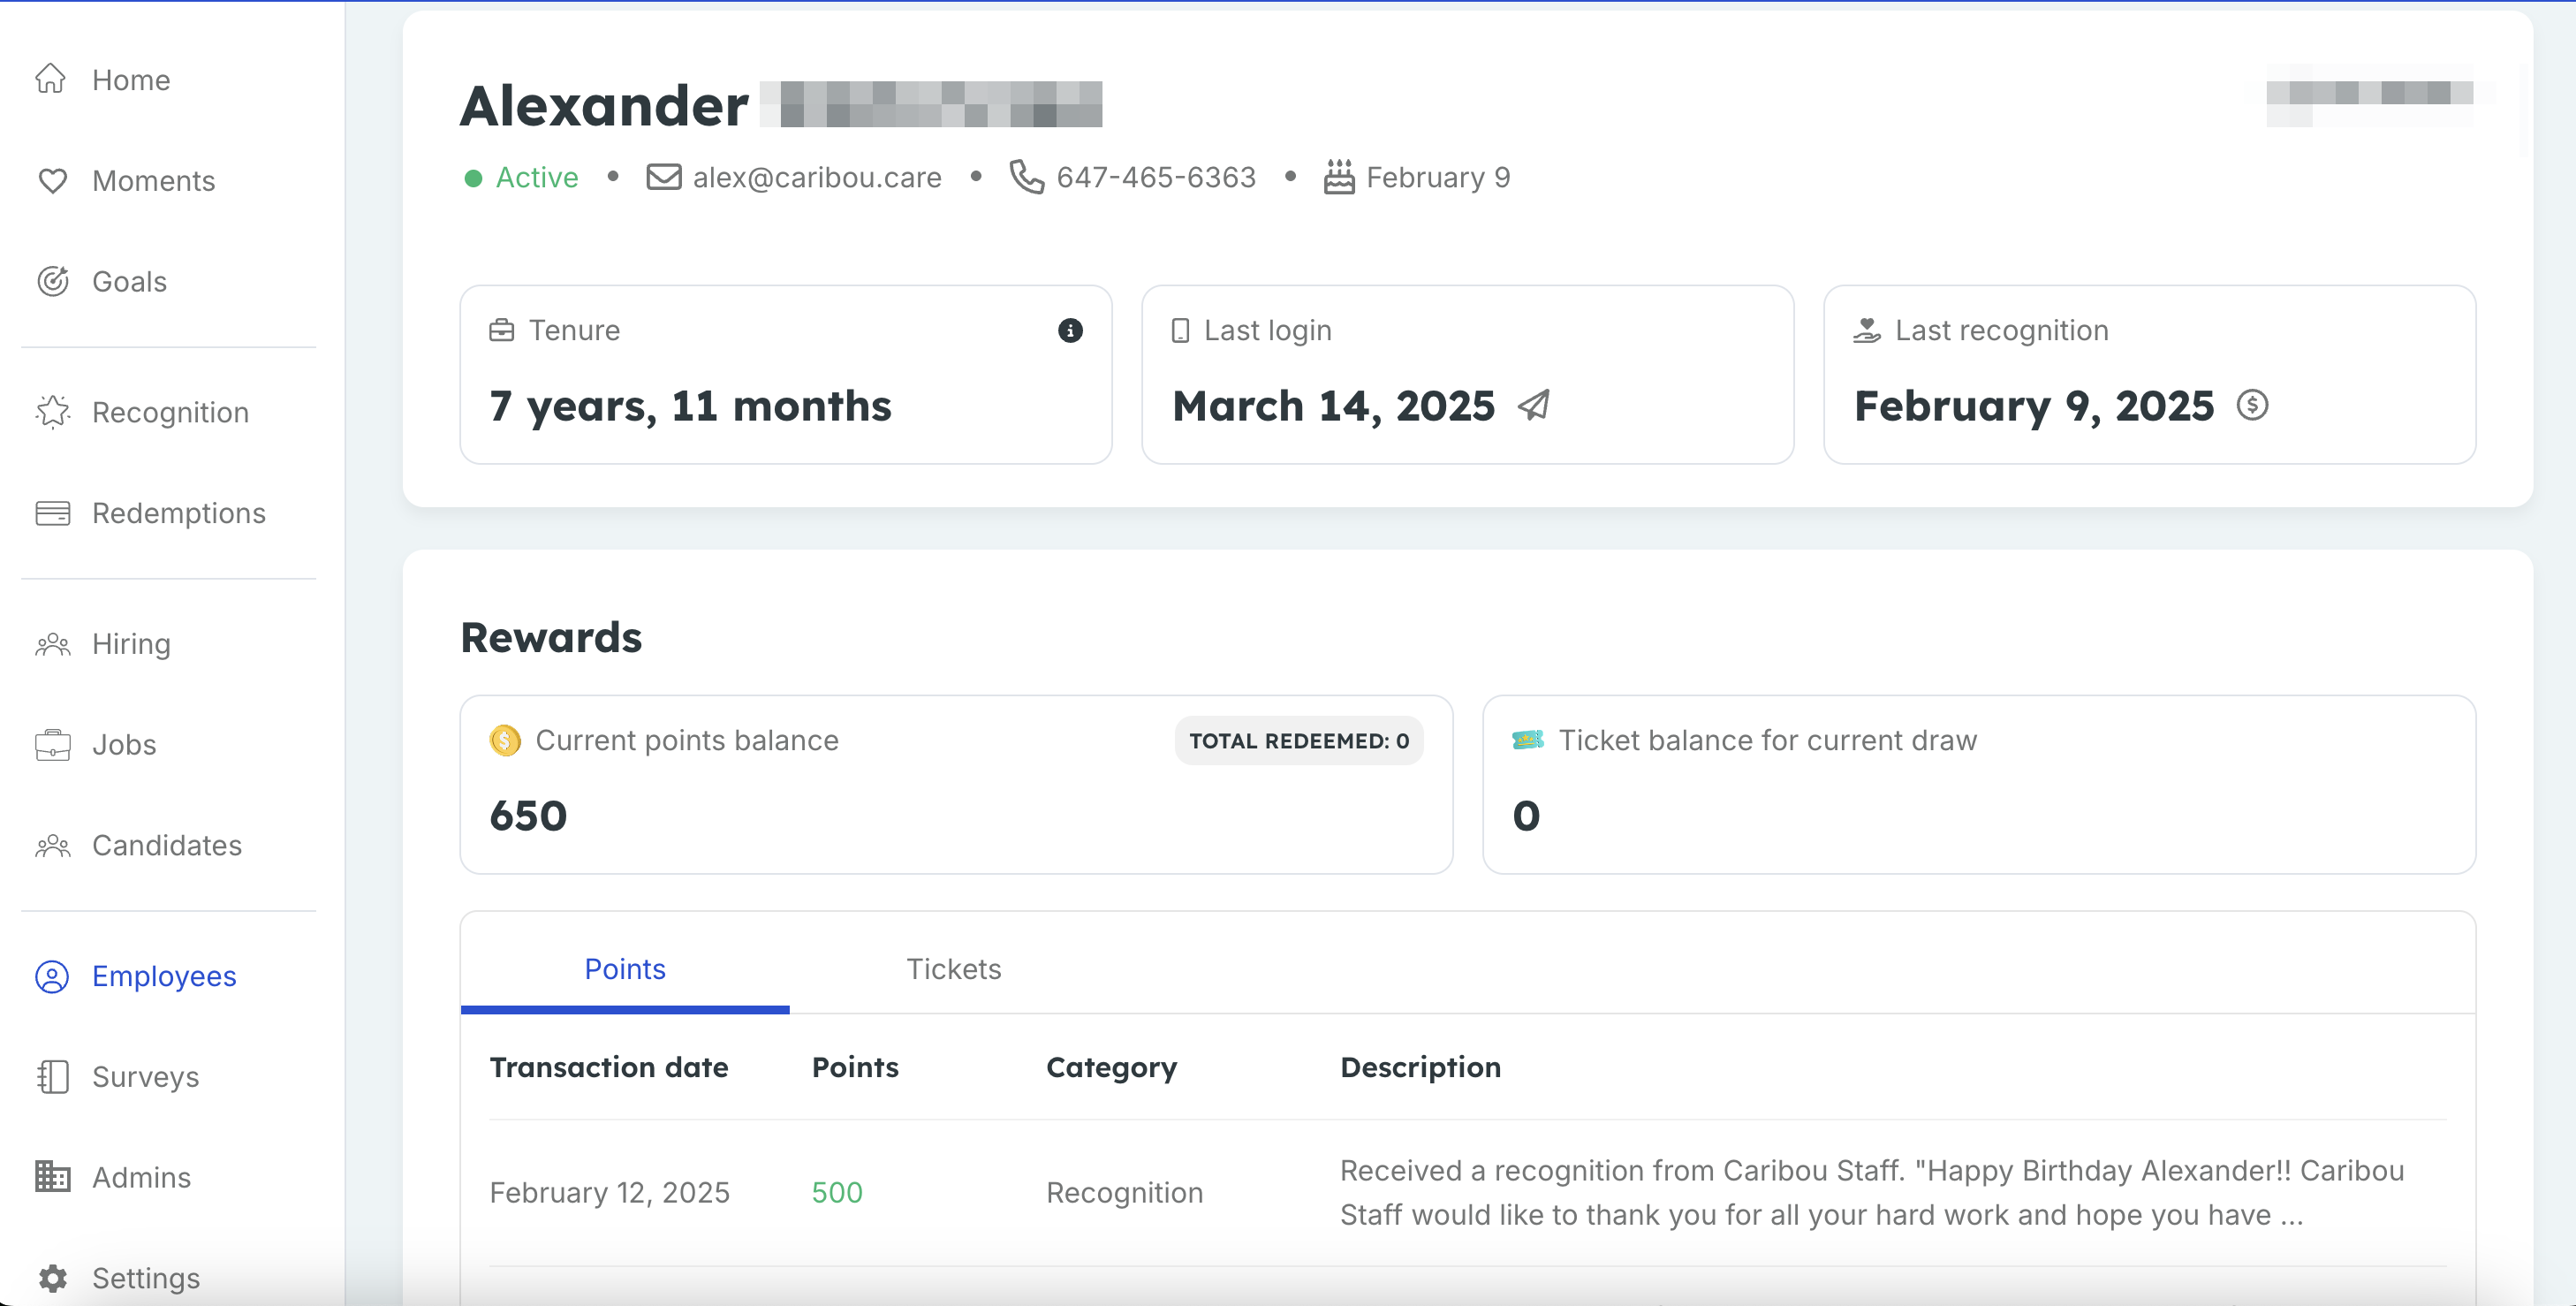
Task: Click the Category column header
Action: point(1111,1067)
